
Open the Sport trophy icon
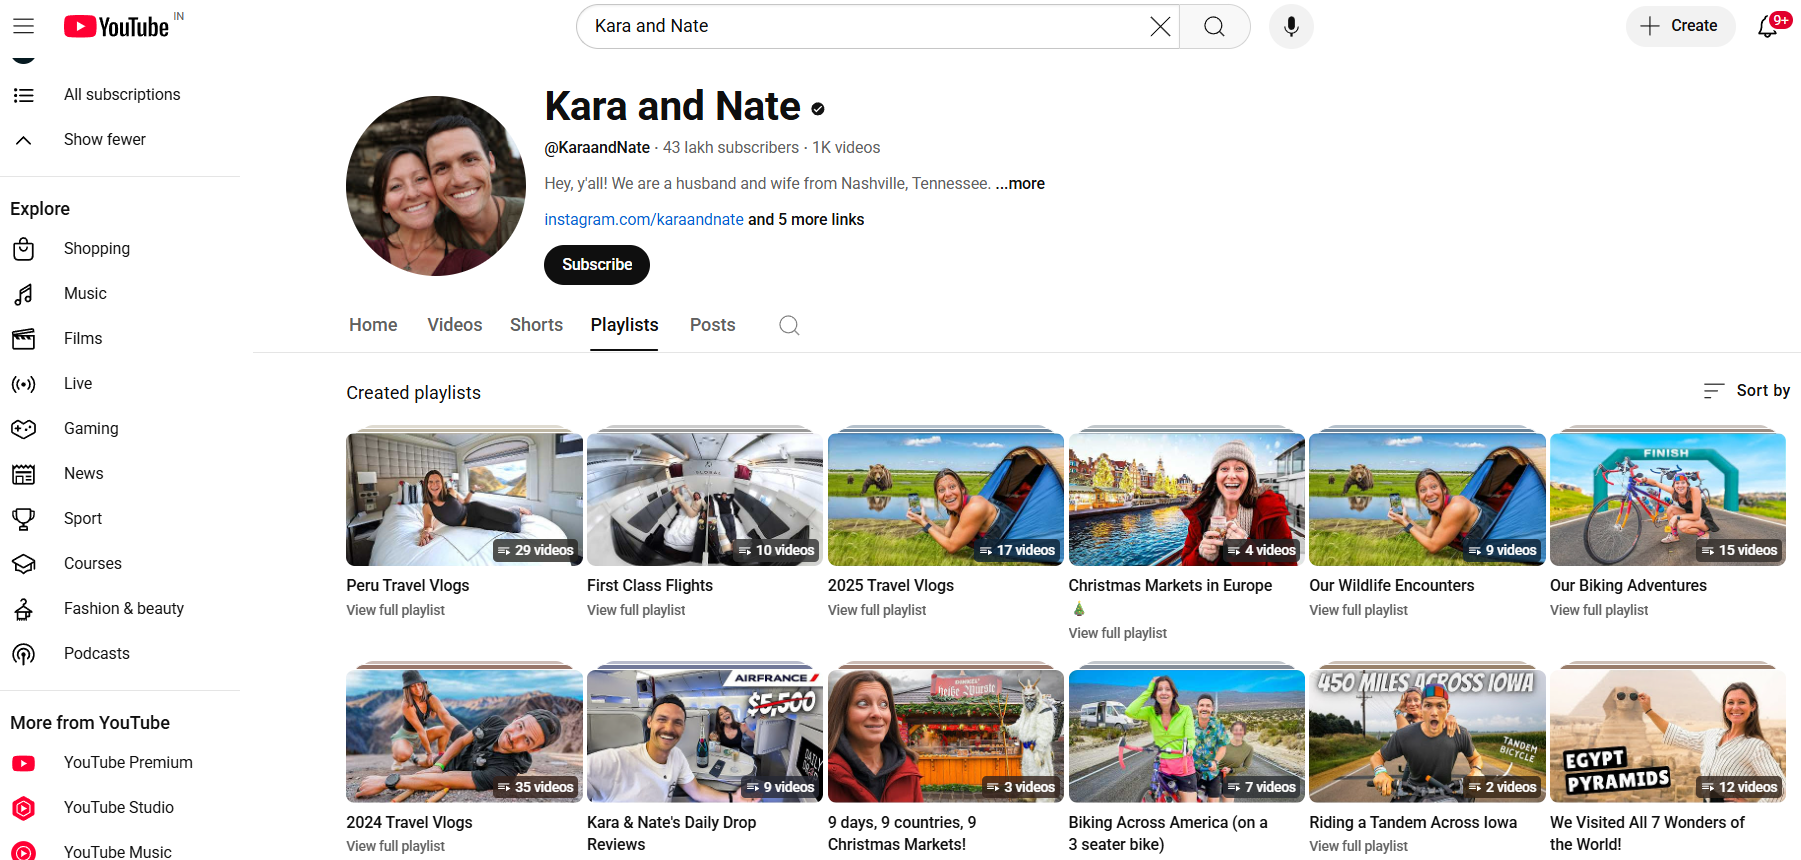[x=24, y=519]
